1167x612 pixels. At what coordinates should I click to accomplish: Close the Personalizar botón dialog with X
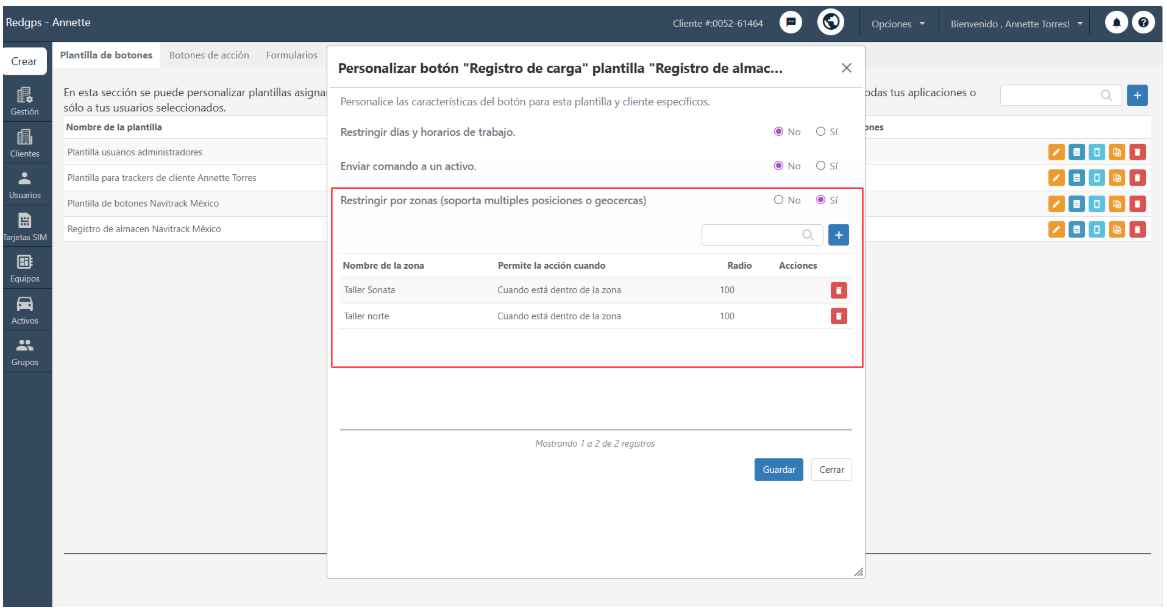coord(846,68)
